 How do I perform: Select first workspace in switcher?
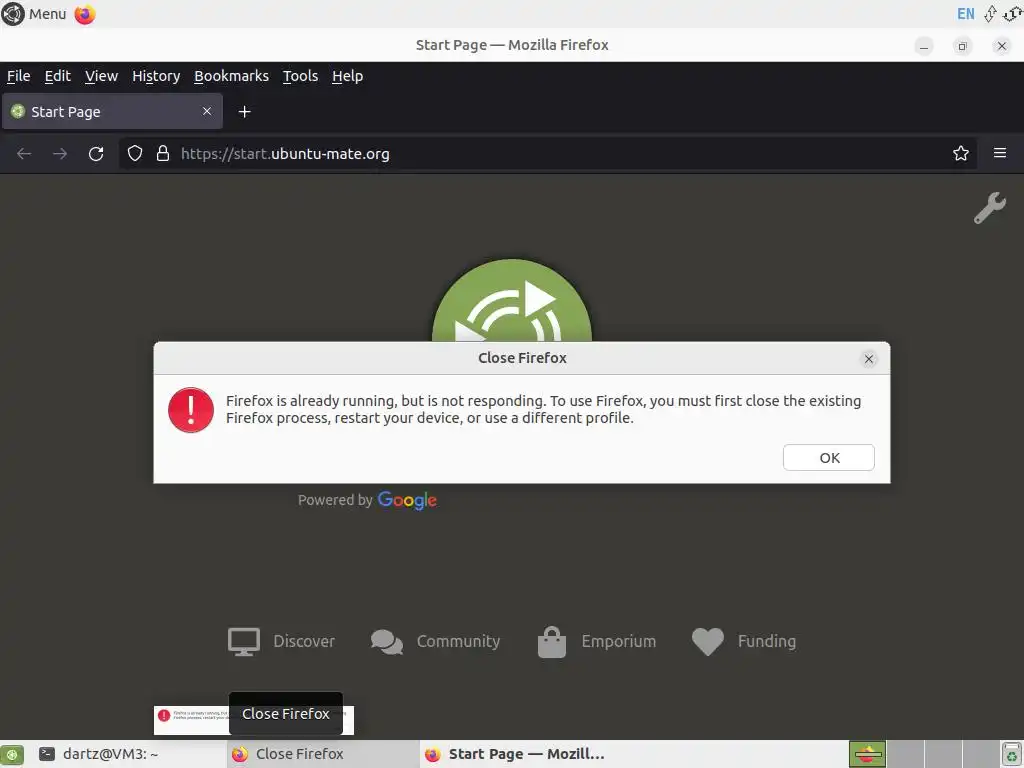867,754
